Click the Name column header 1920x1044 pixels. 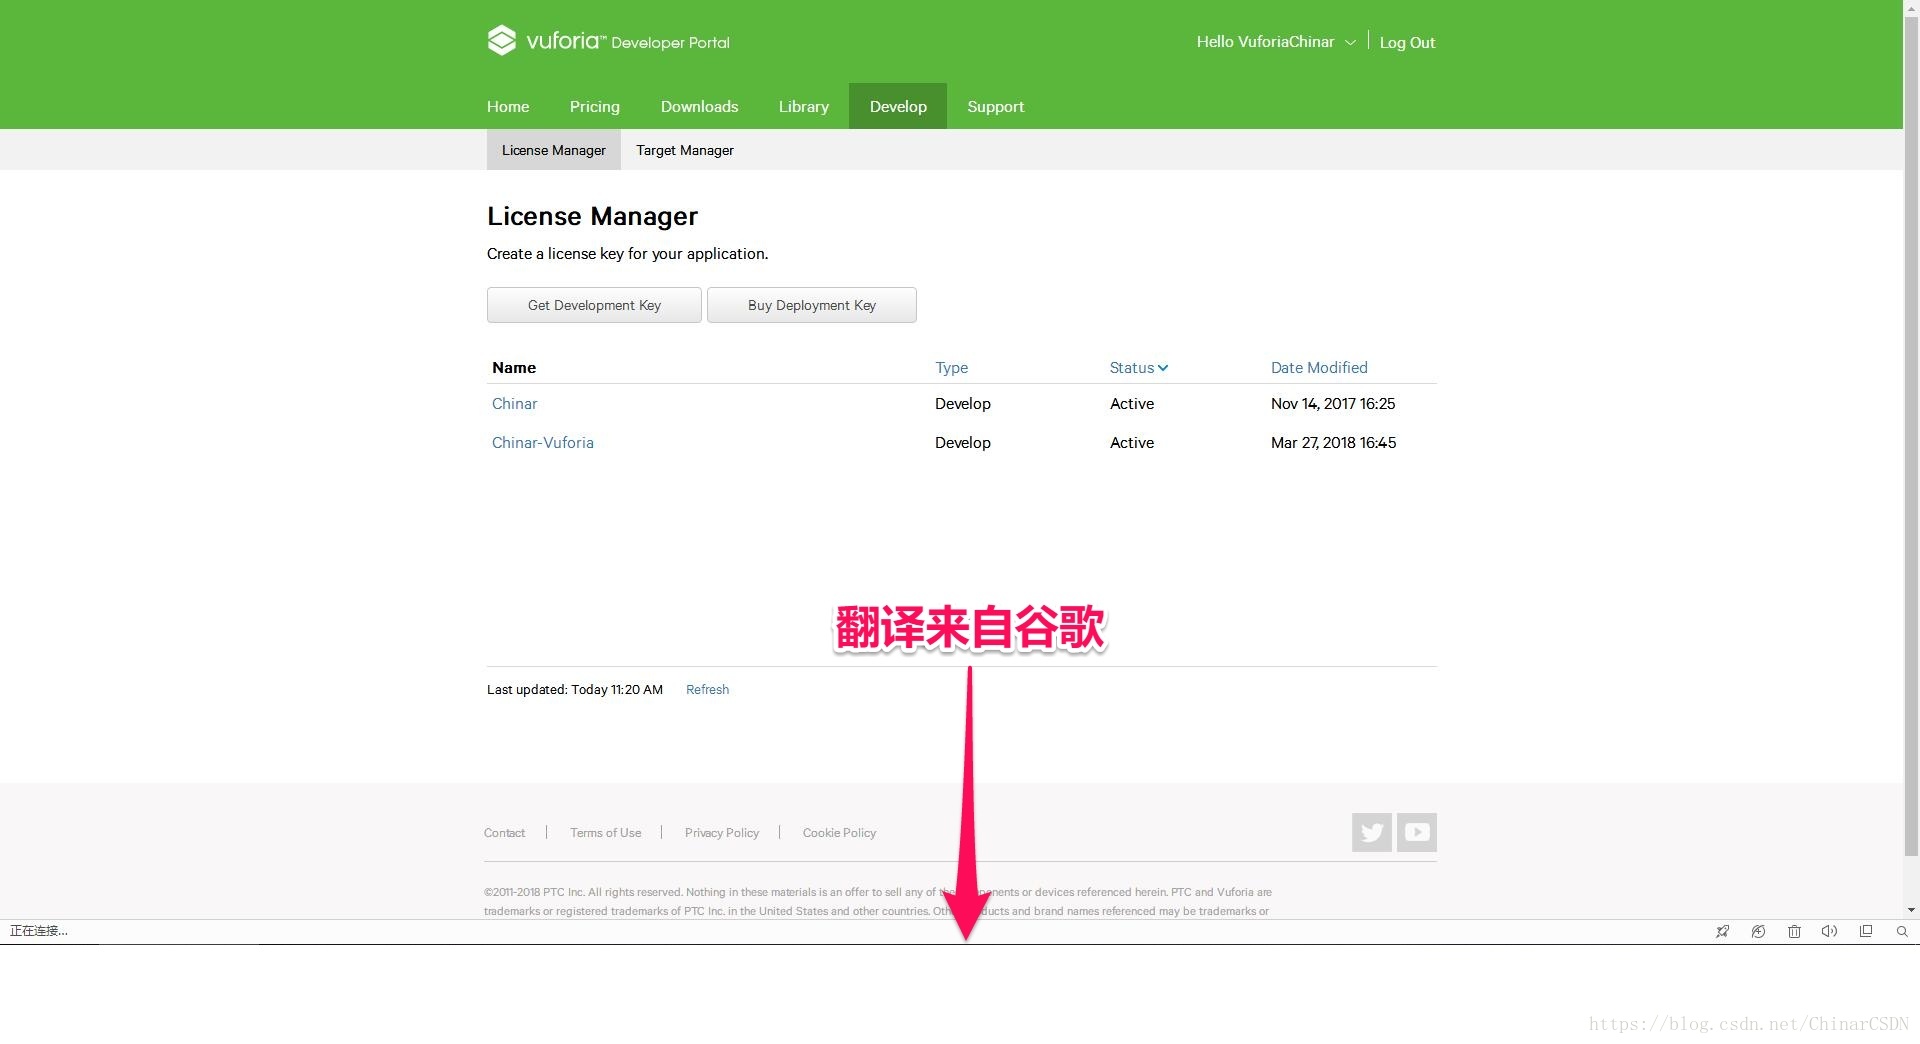514,368
